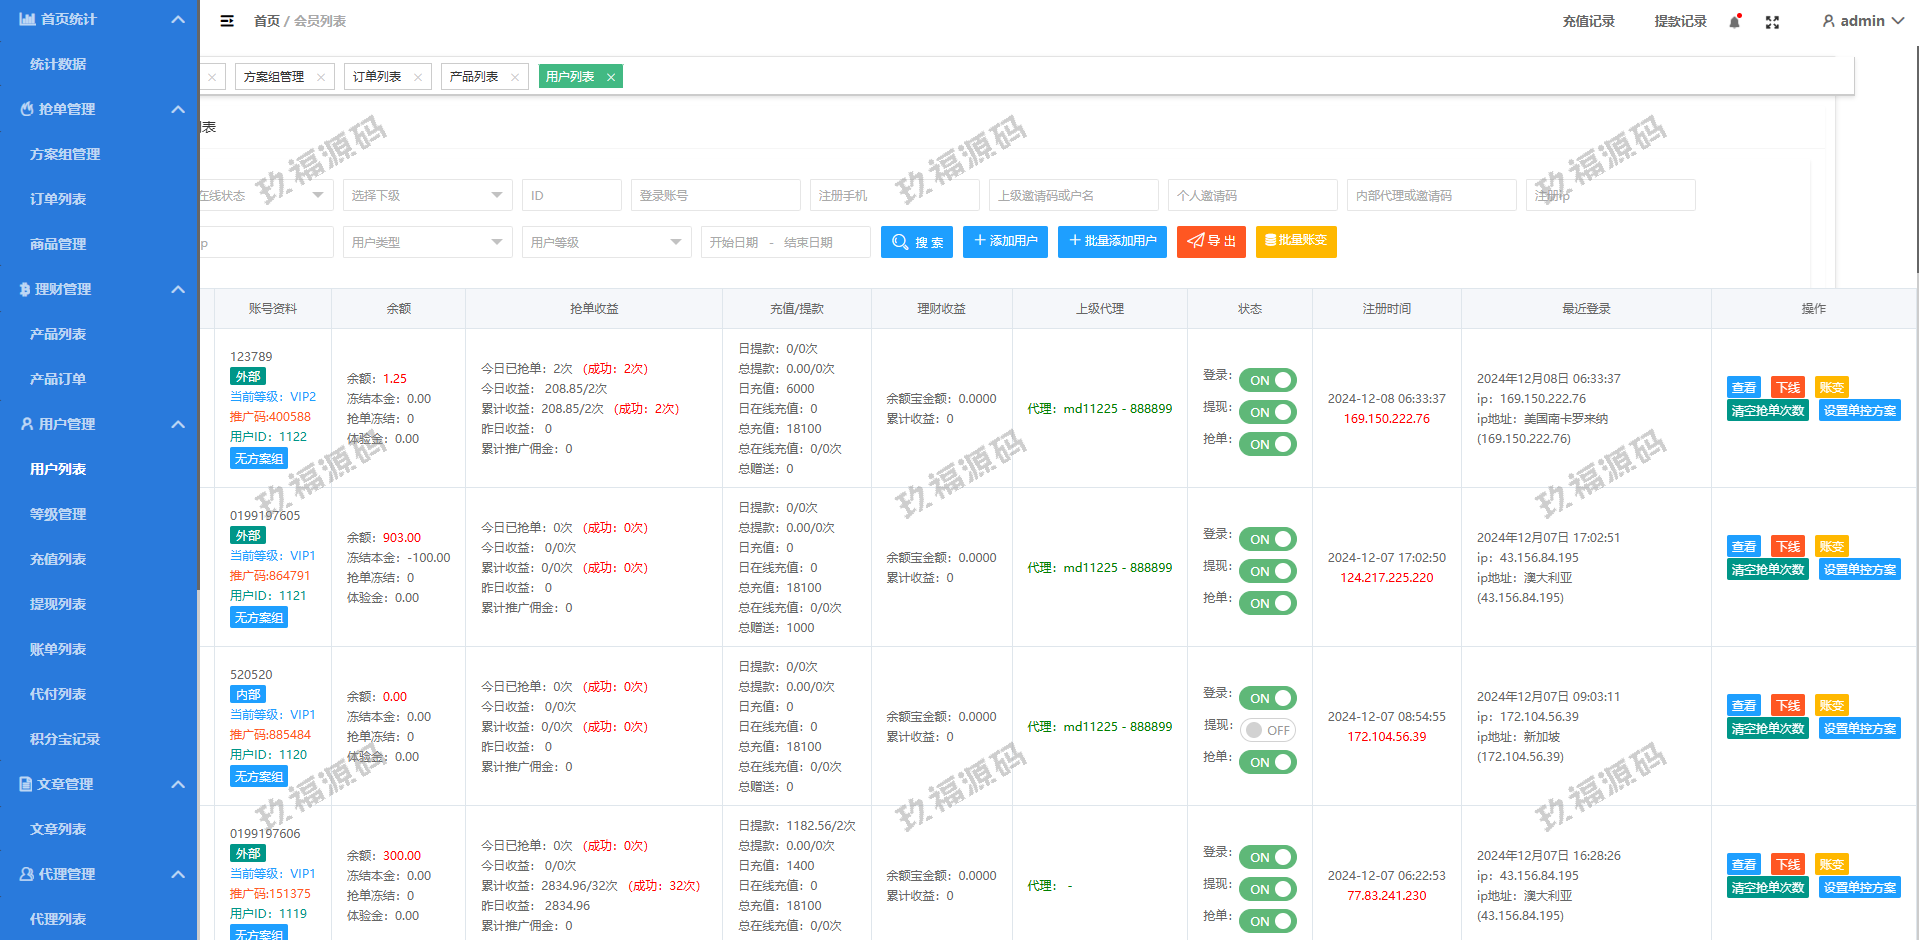
Task: Click the sidebar collapse hamburger icon
Action: coord(227,21)
